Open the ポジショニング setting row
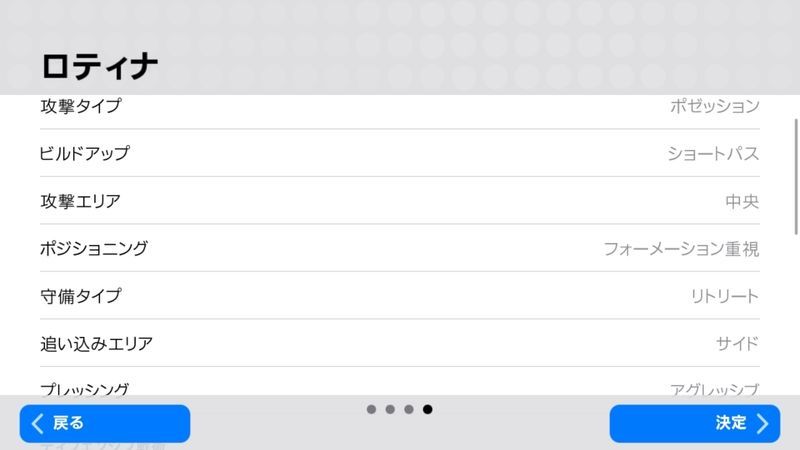Viewport: 800px width, 450px height. point(399,248)
